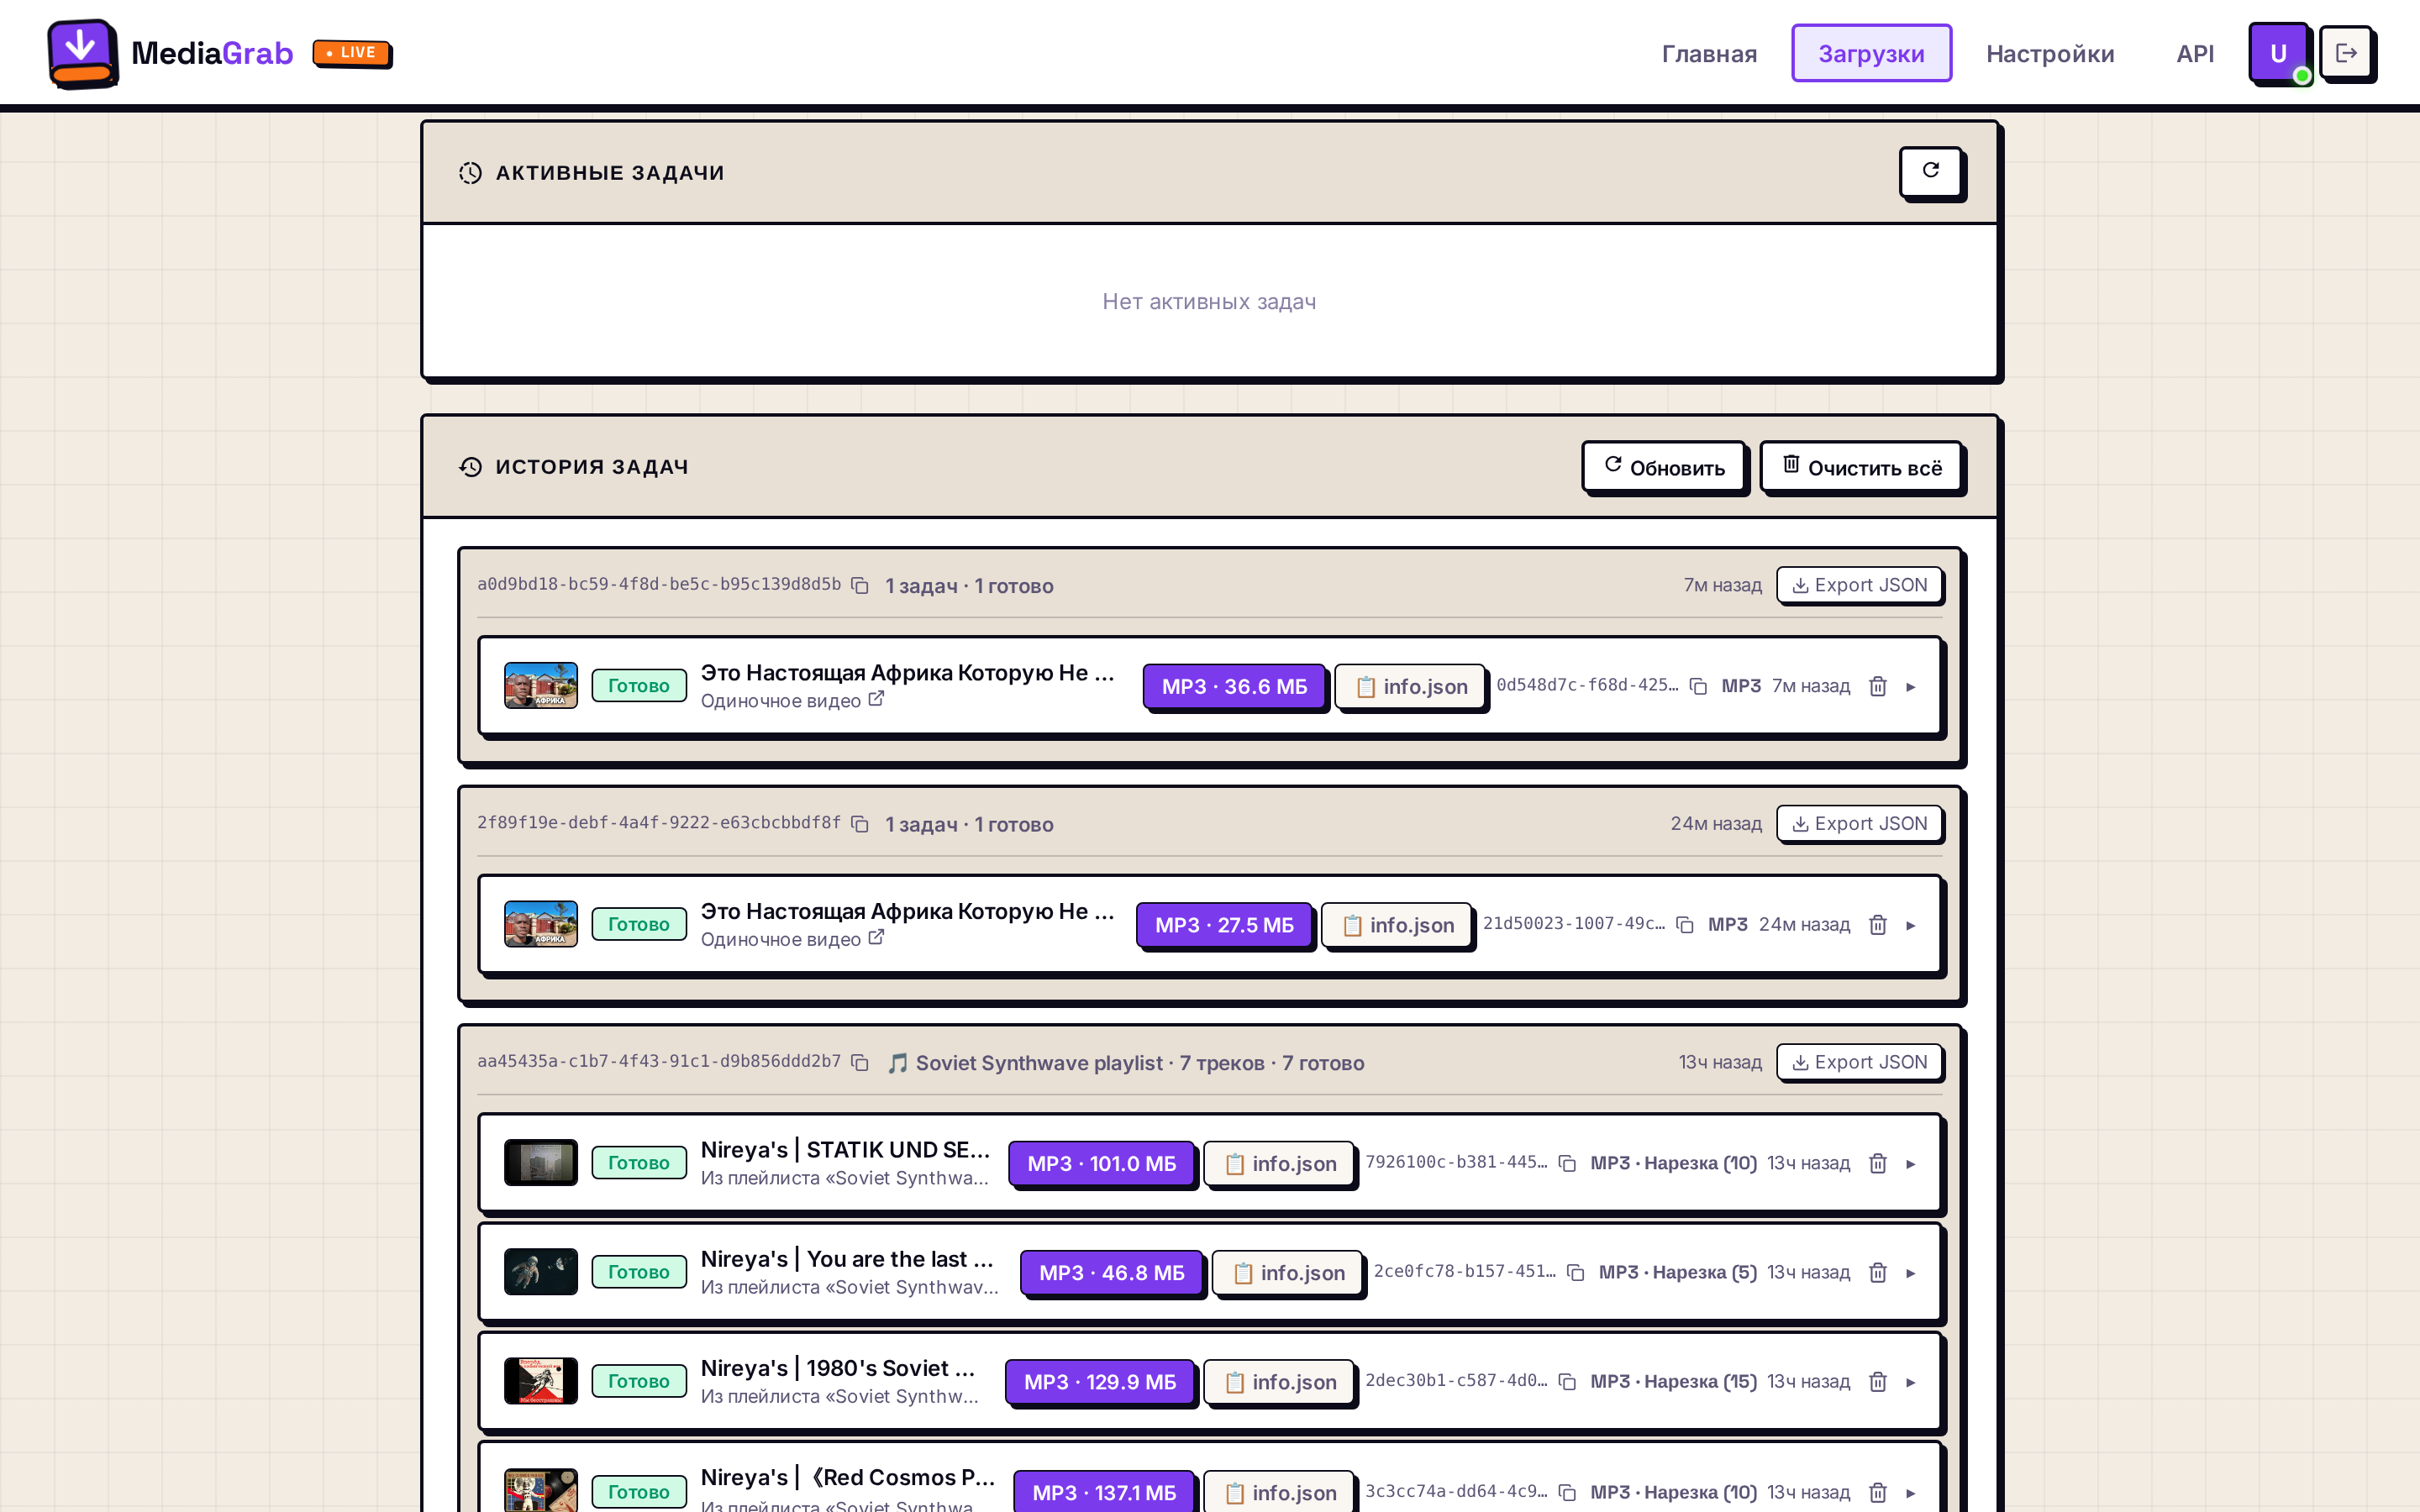The height and width of the screenshot is (1512, 2420).
Task: Click title 'Nireya's | STATIK UND SE...'
Action: pyautogui.click(x=845, y=1150)
